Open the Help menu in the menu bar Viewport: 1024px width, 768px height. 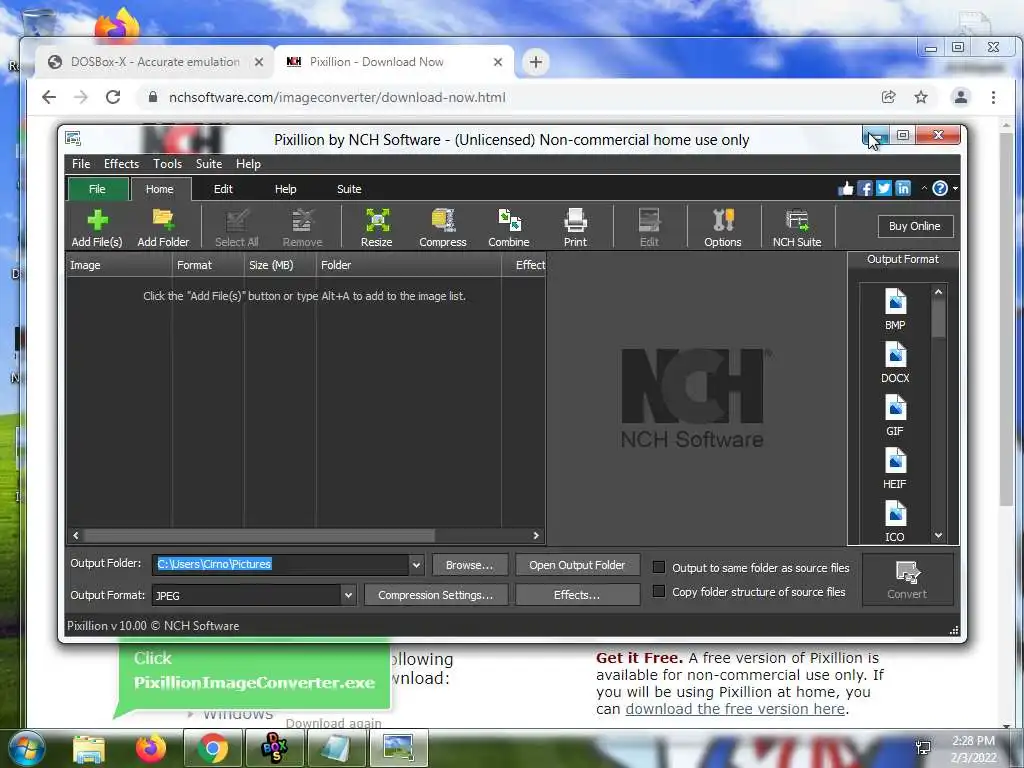248,164
